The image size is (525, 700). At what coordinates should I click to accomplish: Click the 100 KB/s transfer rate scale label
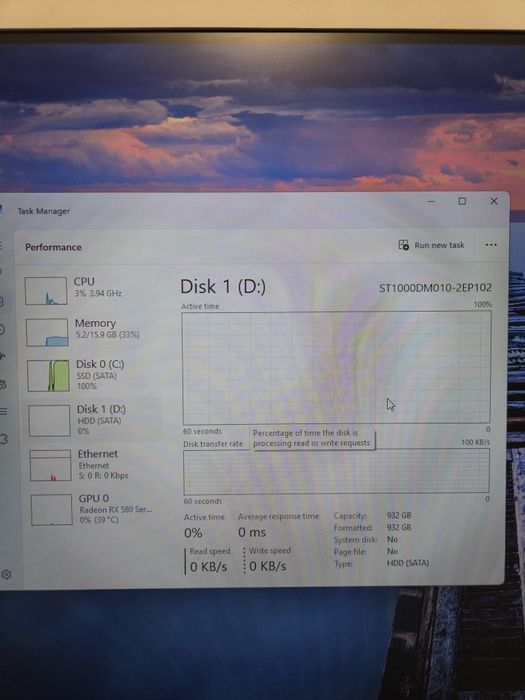pos(475,442)
